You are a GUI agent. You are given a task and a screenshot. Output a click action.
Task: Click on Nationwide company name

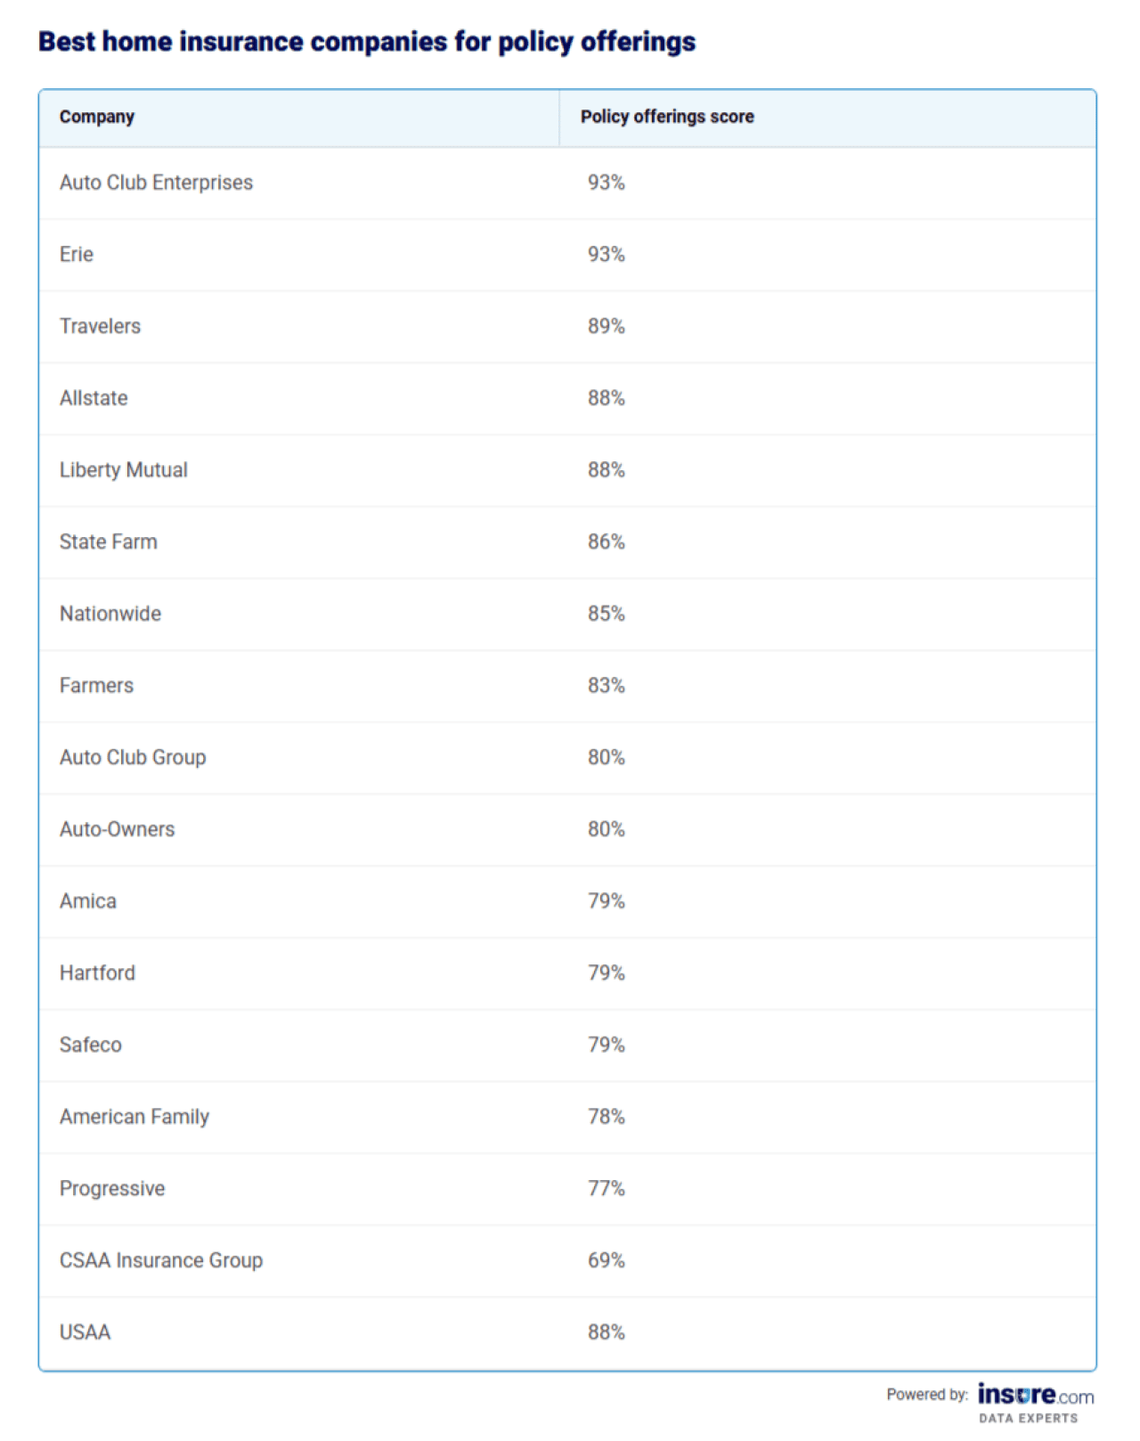coord(110,614)
